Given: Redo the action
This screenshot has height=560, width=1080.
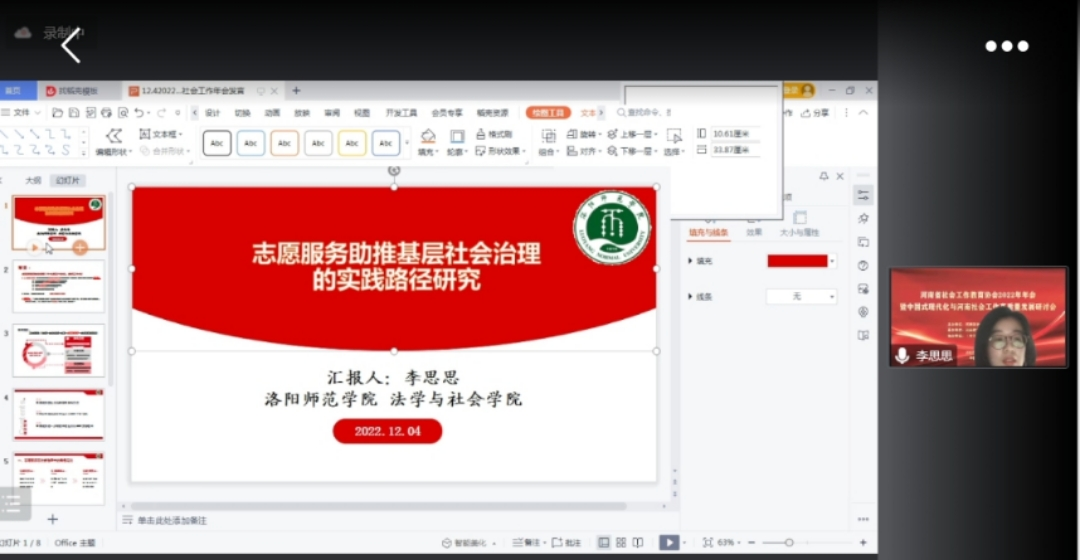Looking at the screenshot, I should [161, 112].
